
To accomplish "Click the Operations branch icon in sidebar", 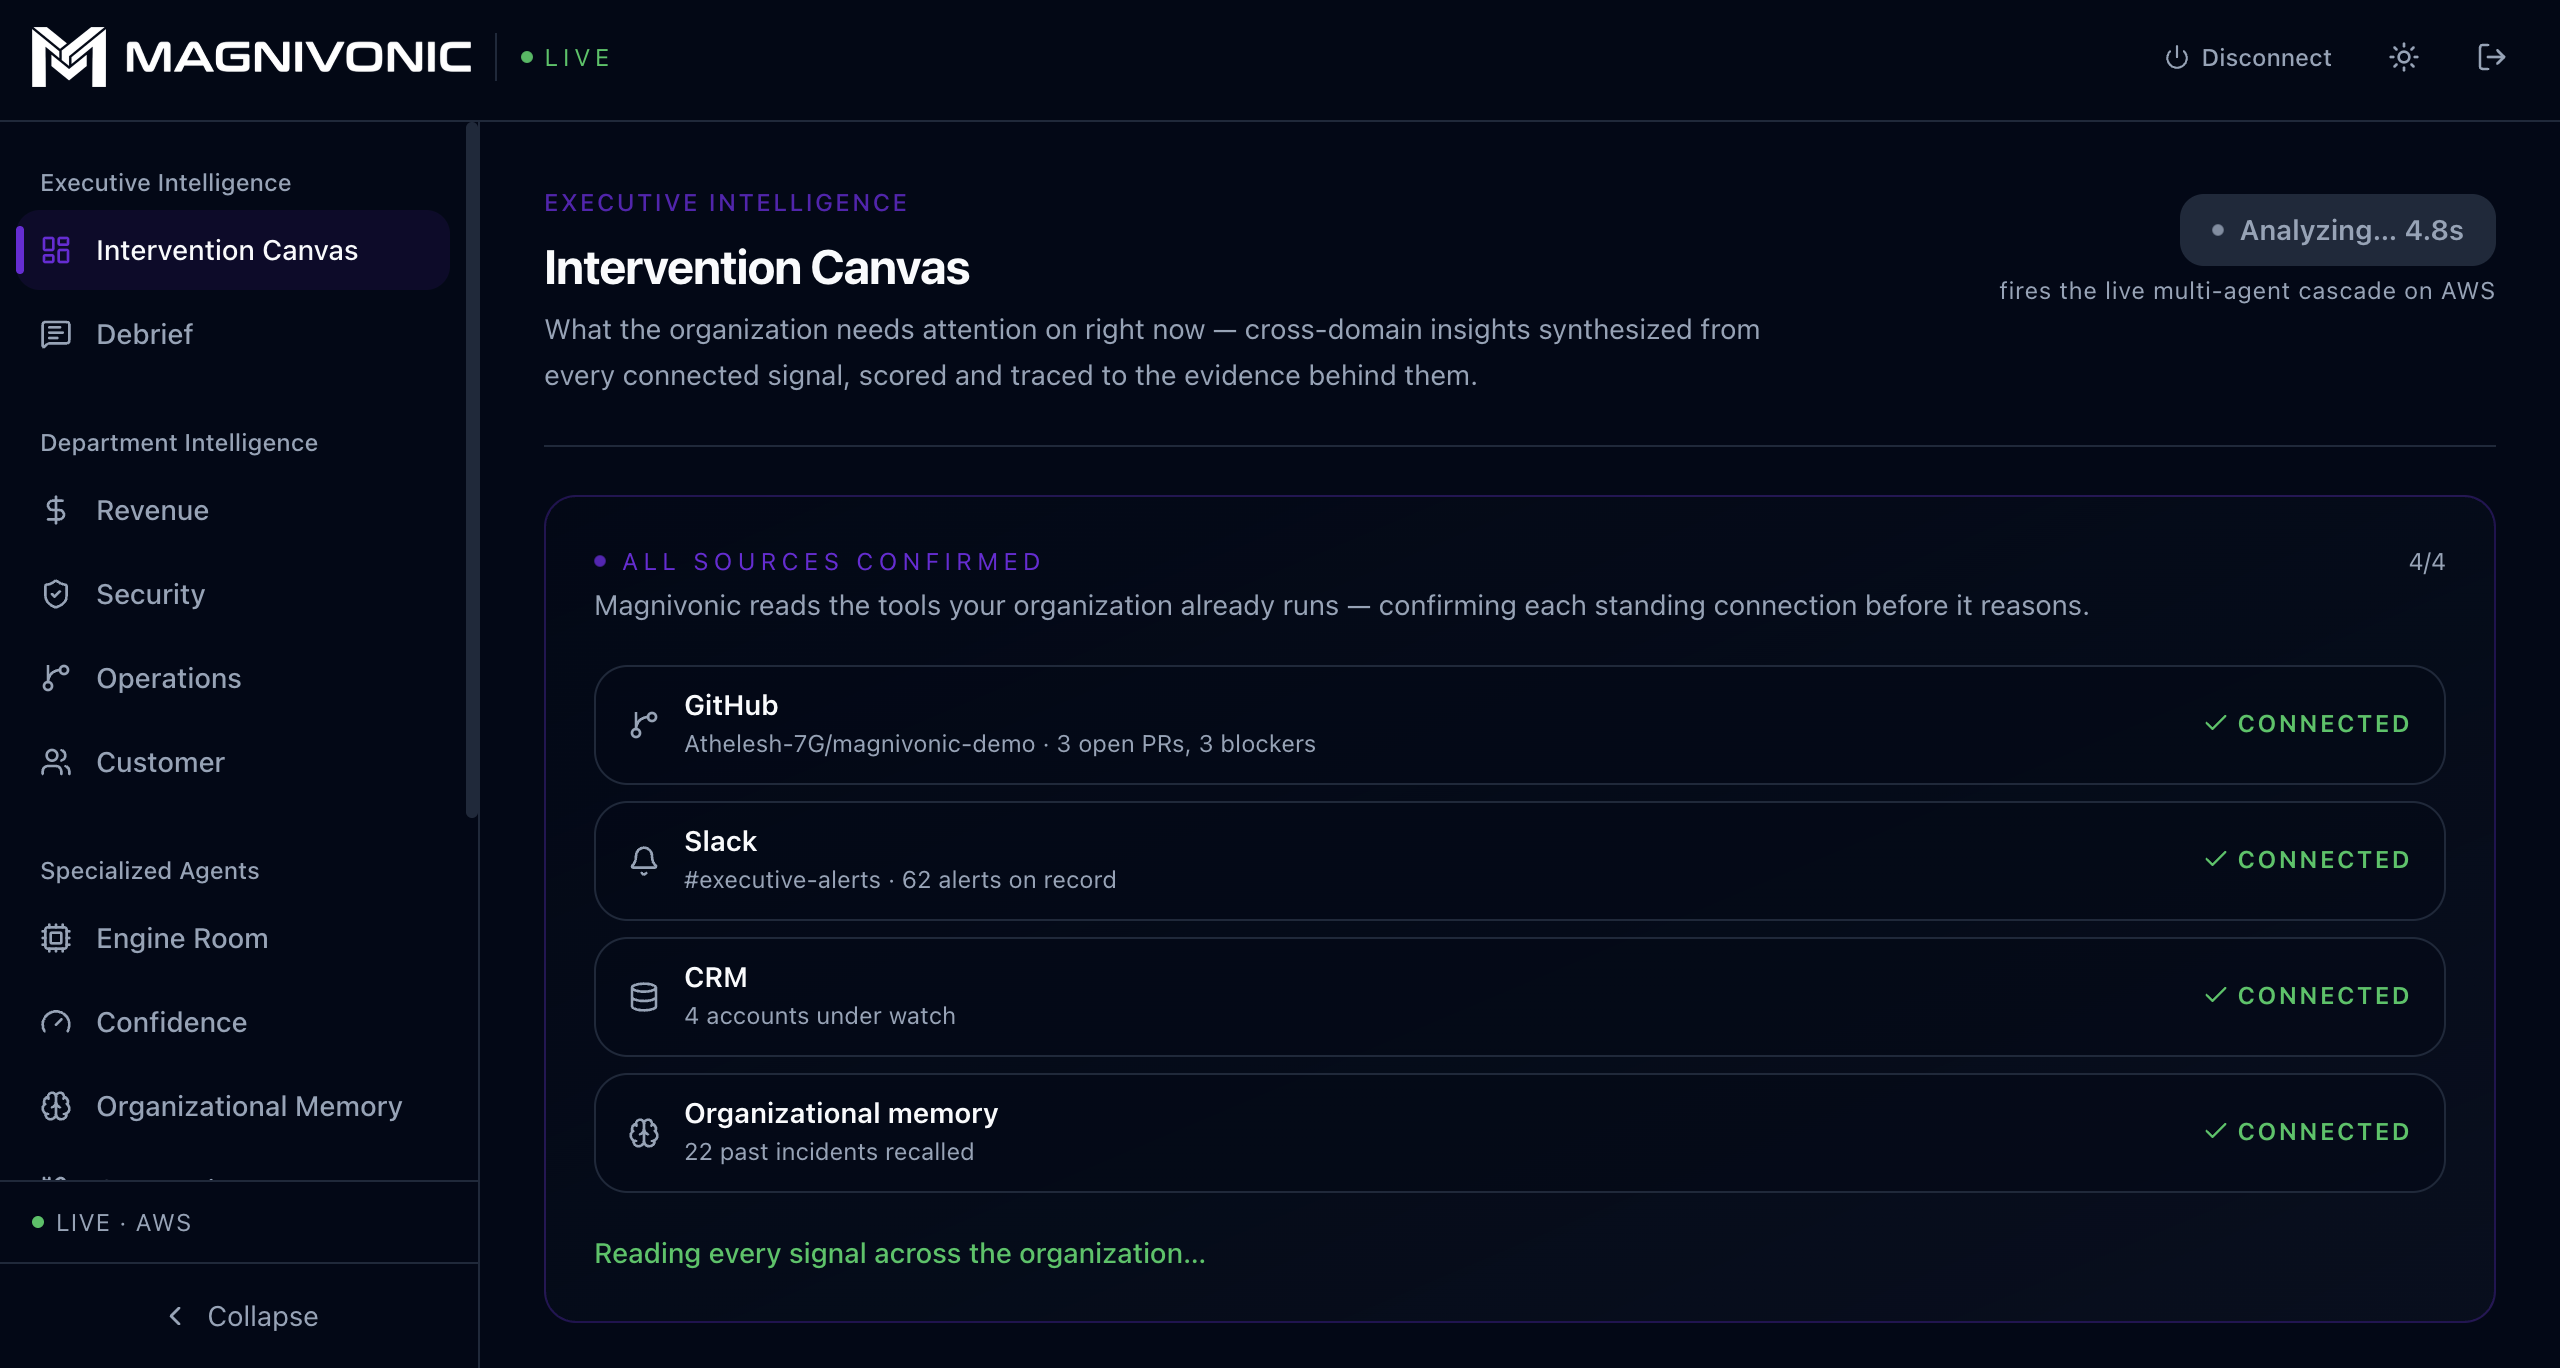I will tap(56, 678).
